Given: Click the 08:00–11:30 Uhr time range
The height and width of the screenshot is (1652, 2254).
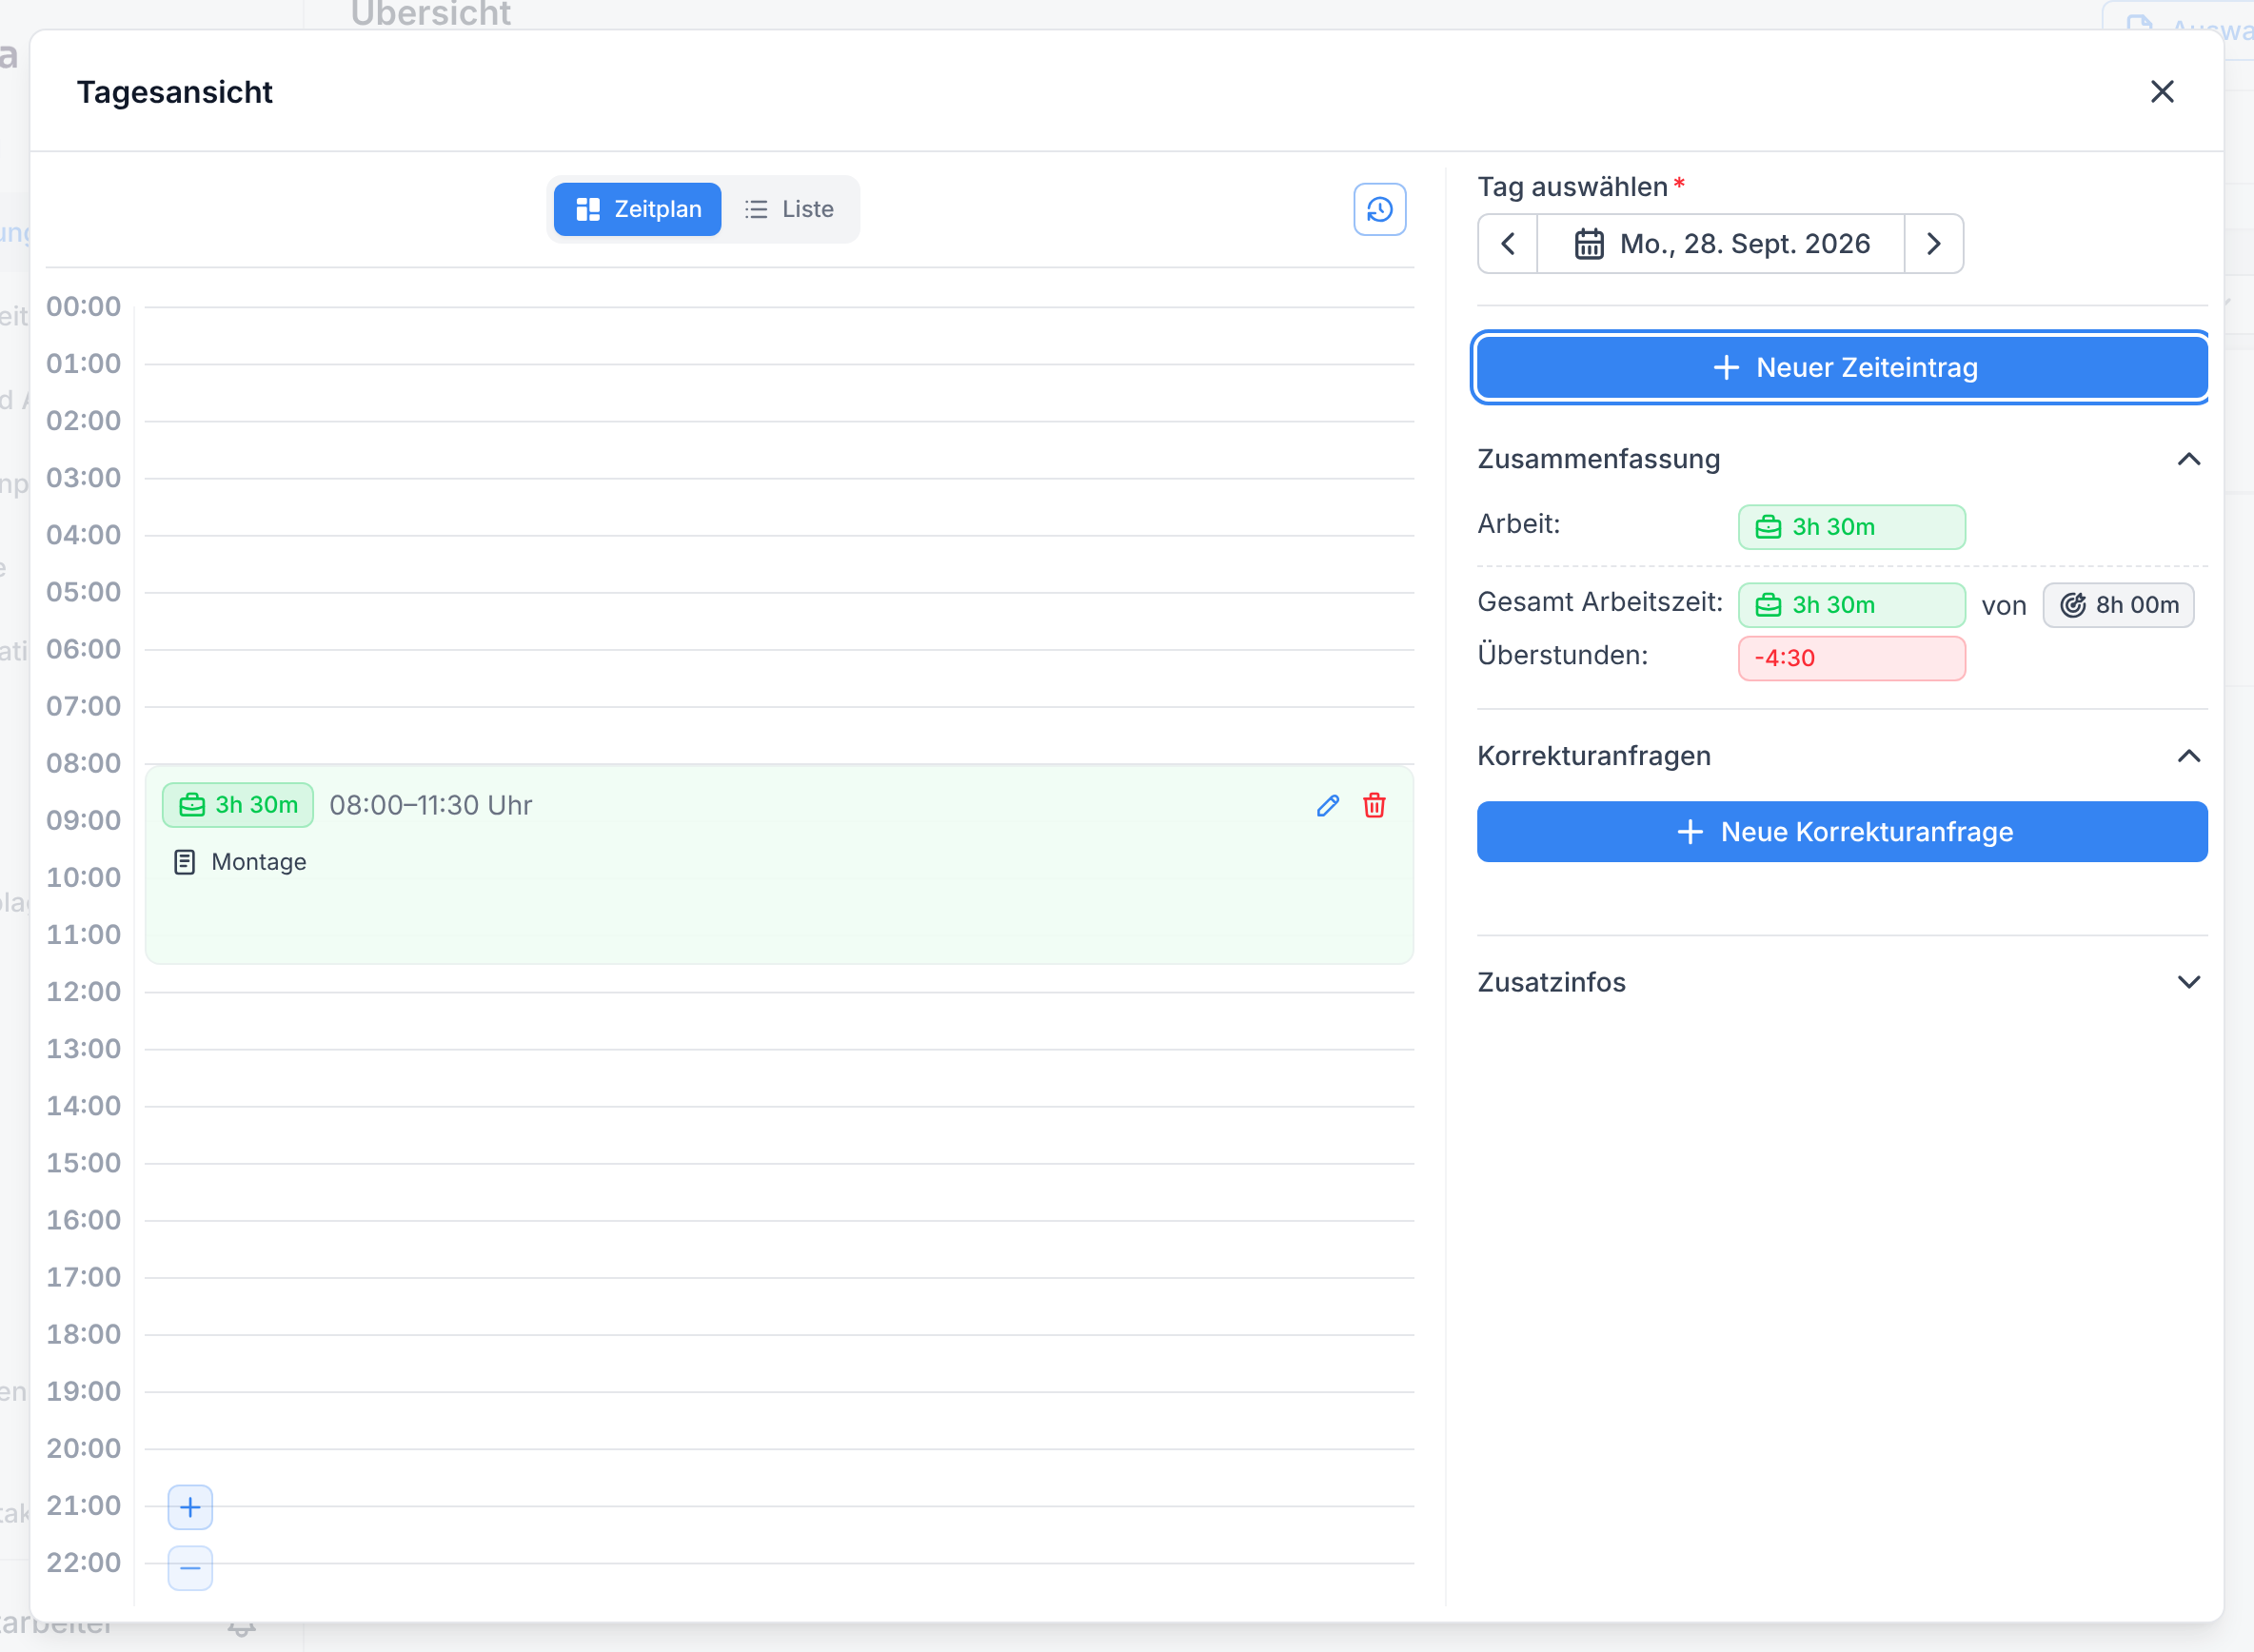Looking at the screenshot, I should coord(431,805).
